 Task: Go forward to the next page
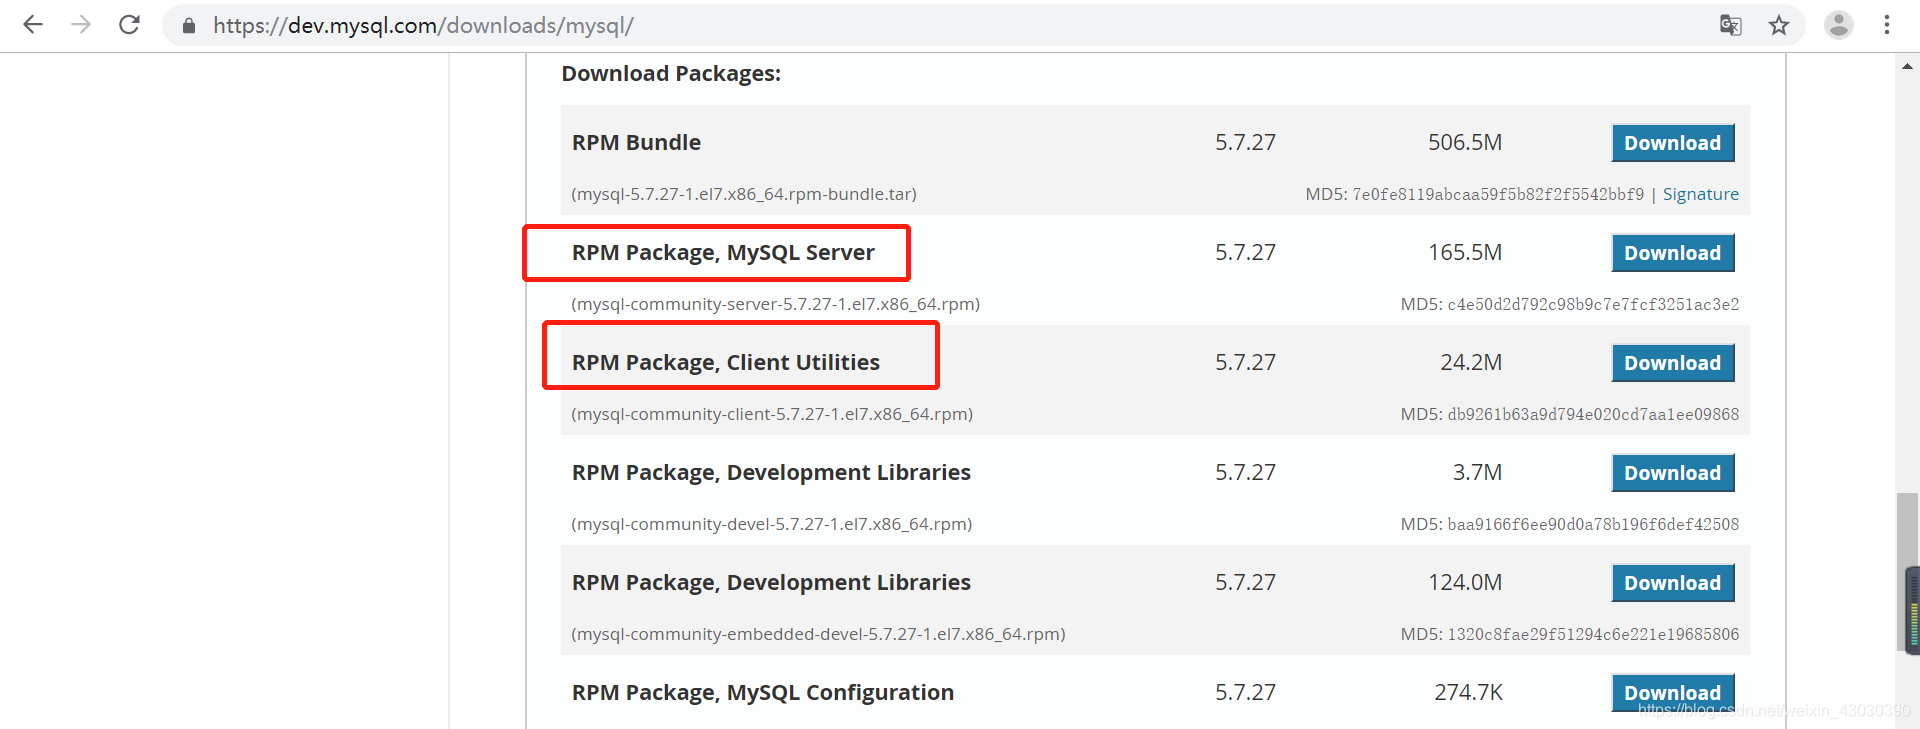tap(81, 25)
